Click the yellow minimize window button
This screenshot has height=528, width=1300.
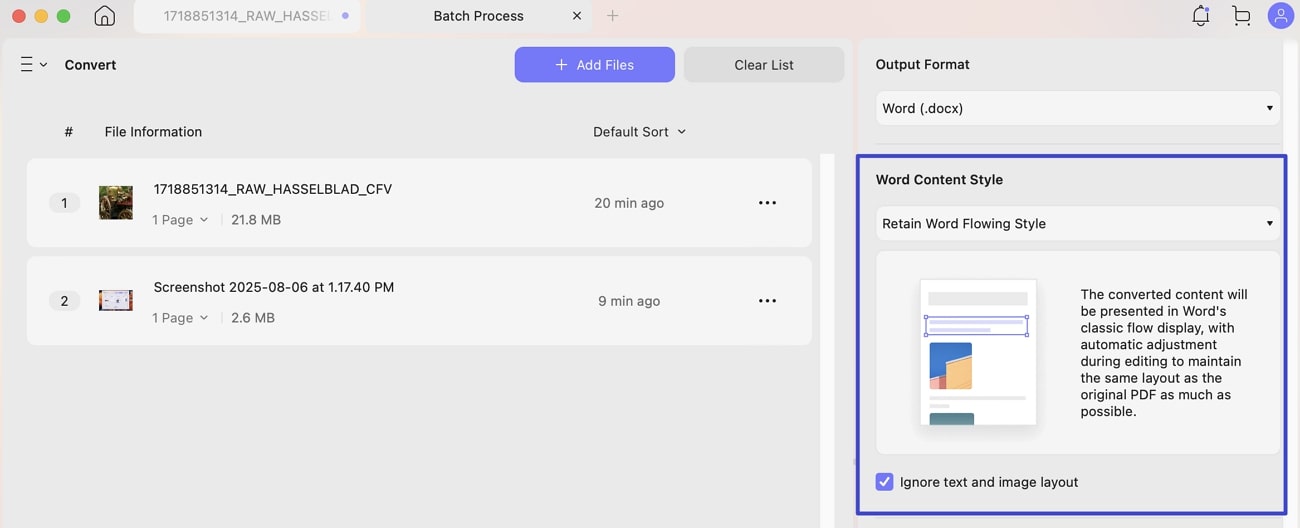40,16
